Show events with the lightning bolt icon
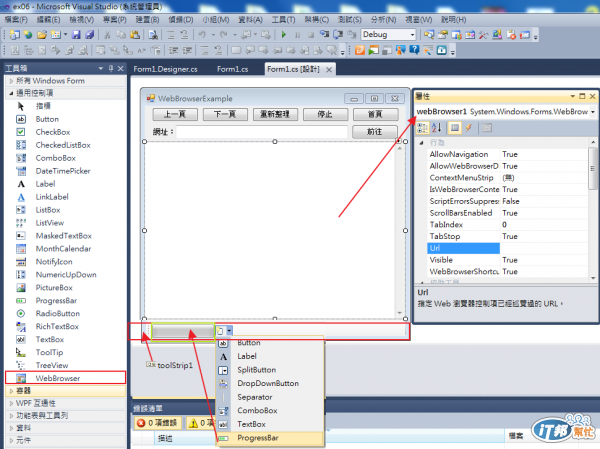The image size is (600, 449). [x=469, y=127]
